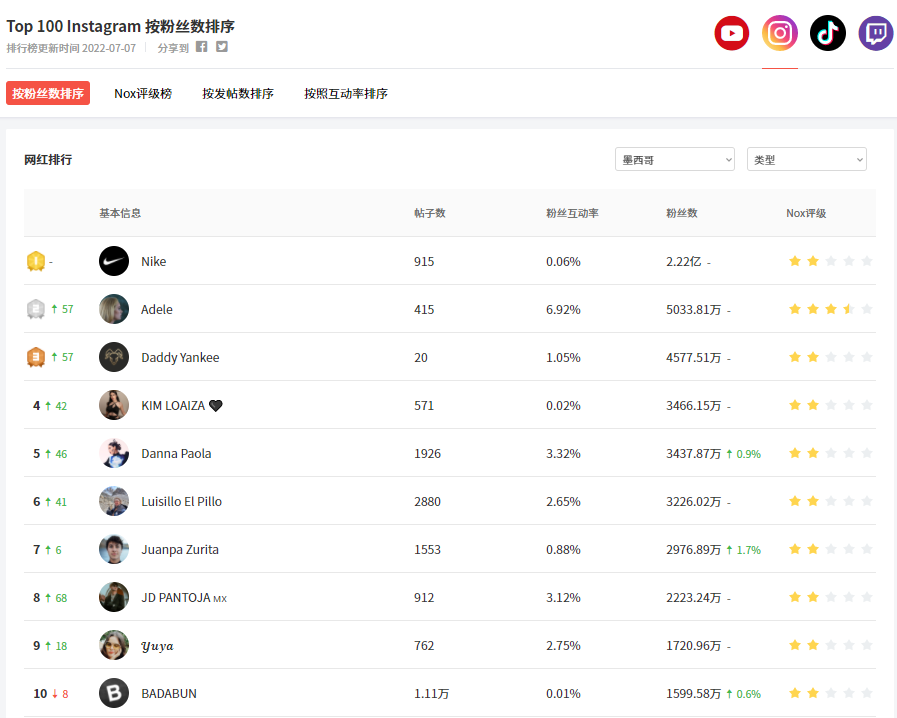Click Yuya's profile picture
This screenshot has width=897, height=718.
114,645
